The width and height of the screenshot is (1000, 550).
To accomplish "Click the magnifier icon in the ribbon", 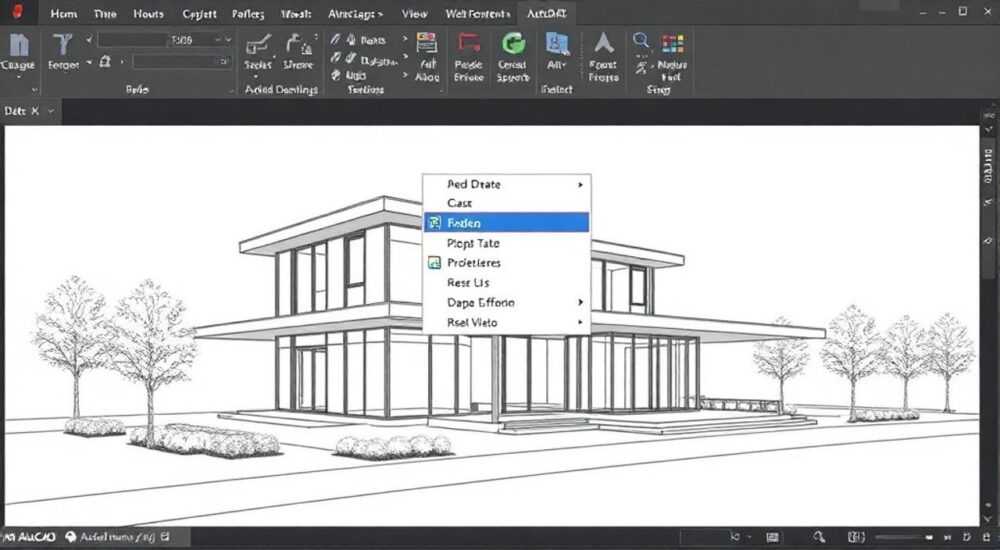I will (641, 41).
